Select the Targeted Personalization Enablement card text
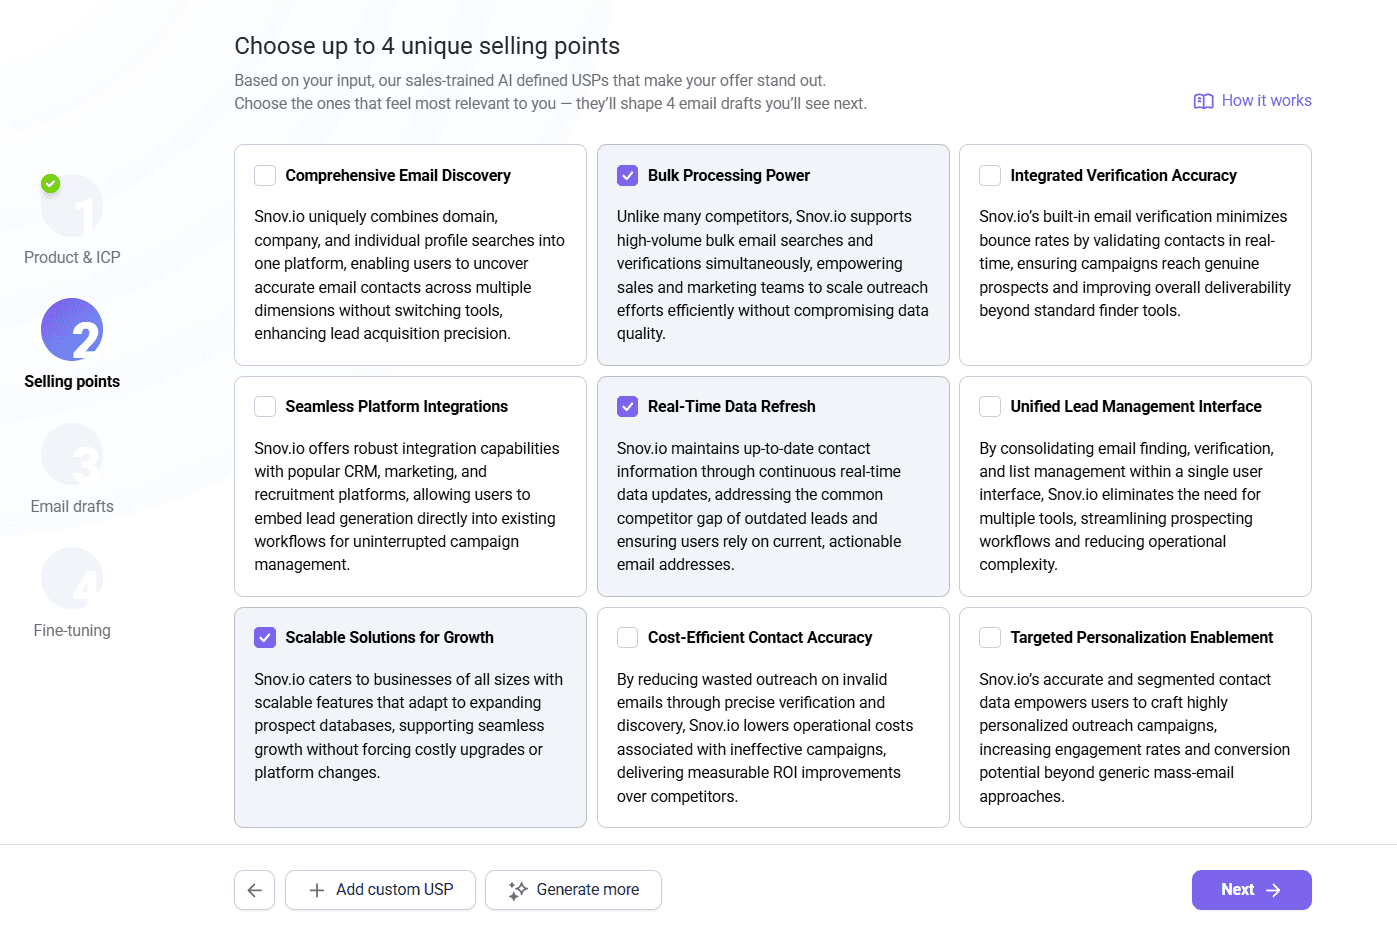 pos(1134,737)
